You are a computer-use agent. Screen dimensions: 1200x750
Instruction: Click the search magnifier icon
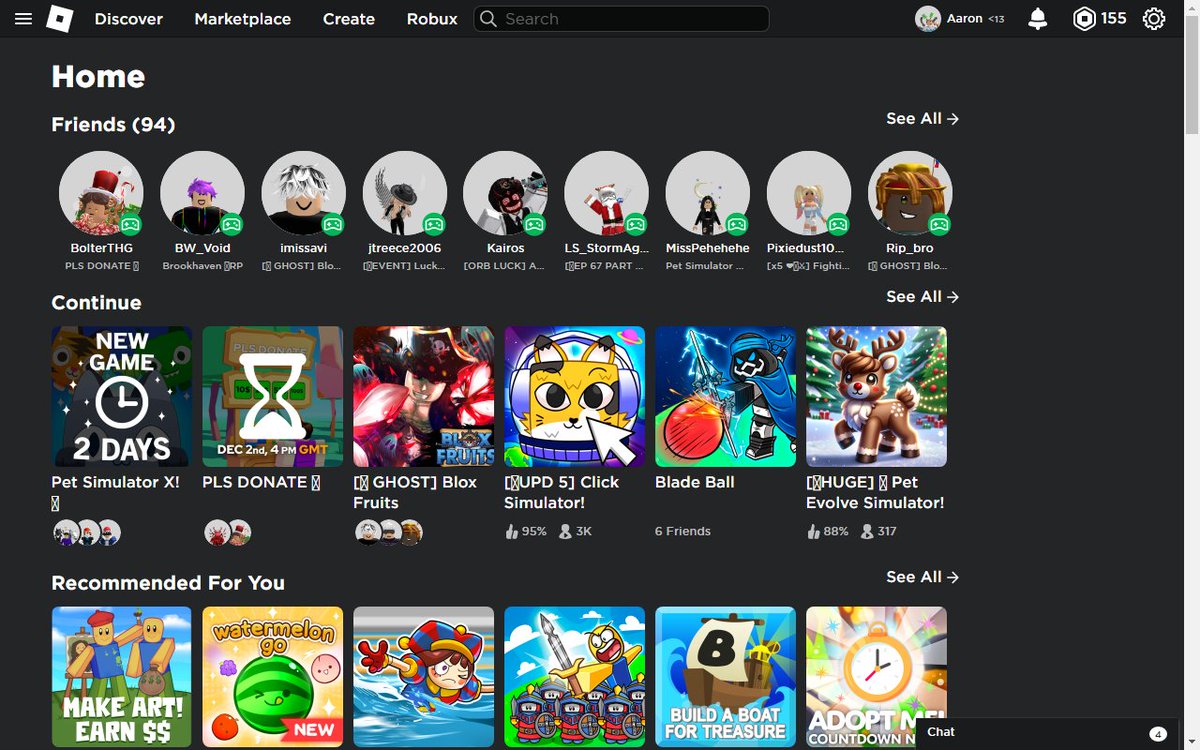point(488,19)
